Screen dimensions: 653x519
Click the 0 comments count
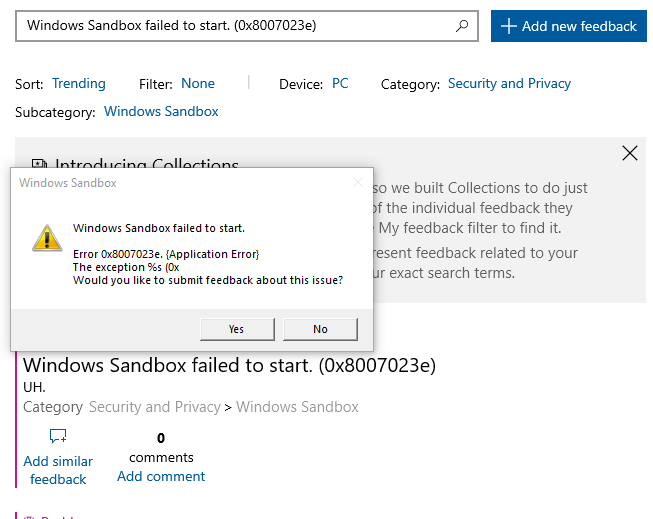(161, 447)
